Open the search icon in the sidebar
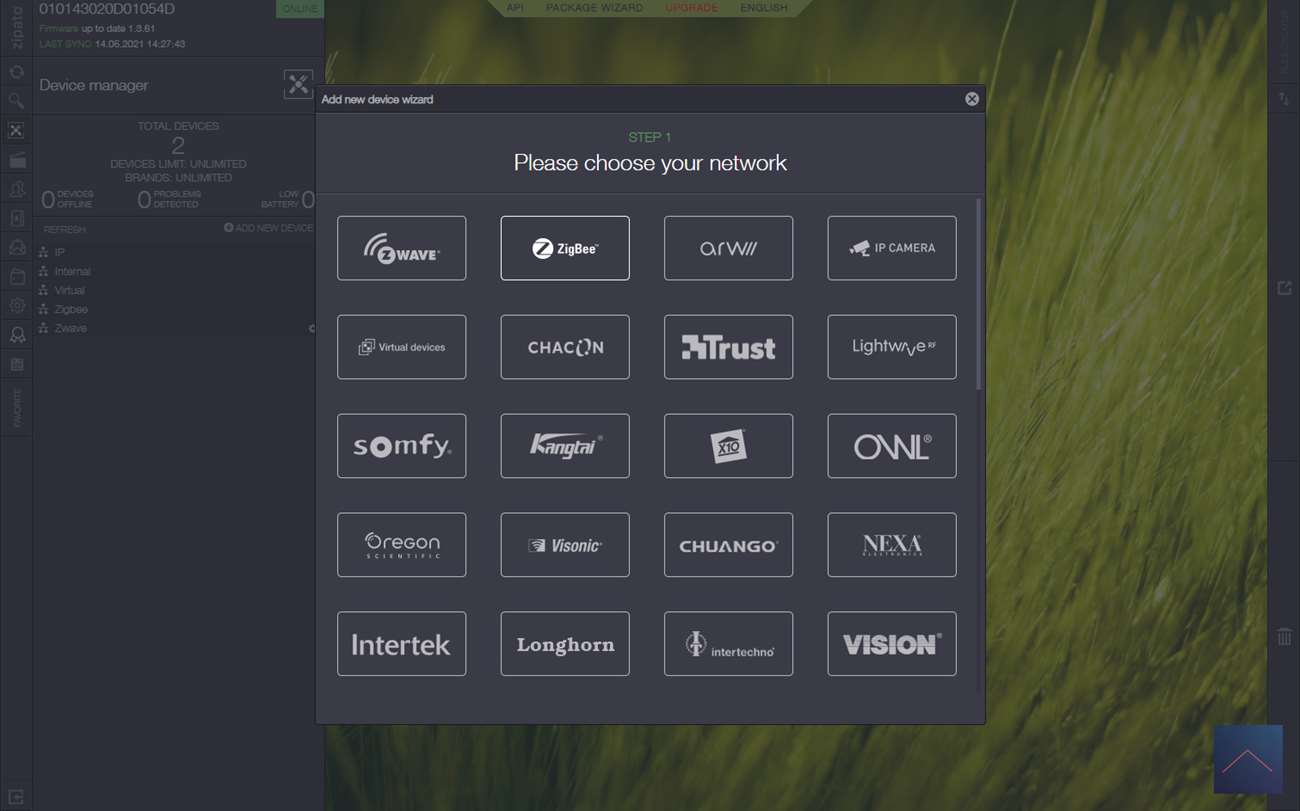 click(x=16, y=101)
